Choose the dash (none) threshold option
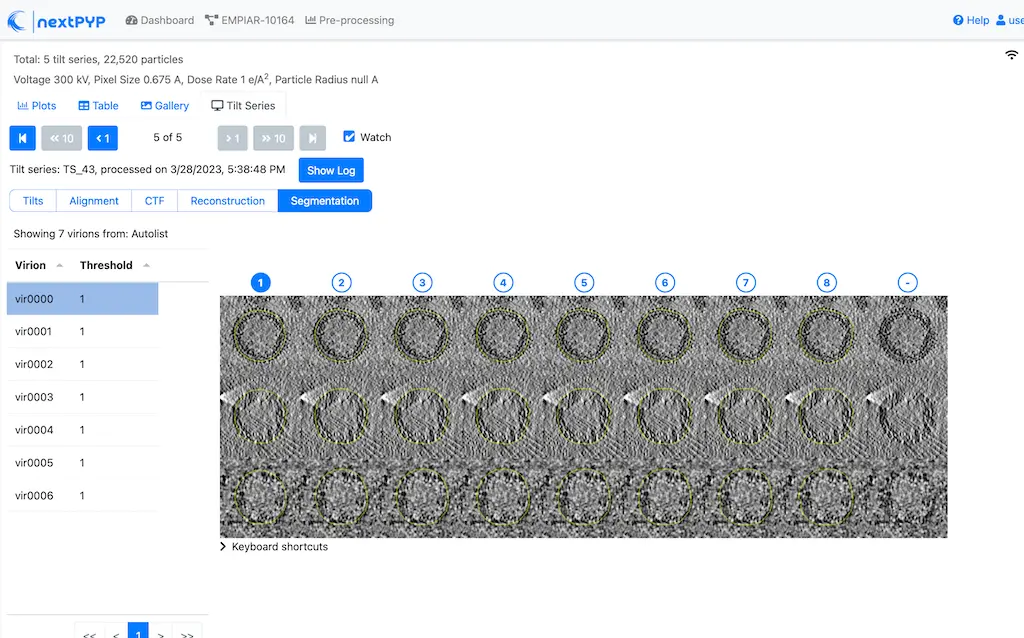This screenshot has height=638, width=1024. [907, 283]
